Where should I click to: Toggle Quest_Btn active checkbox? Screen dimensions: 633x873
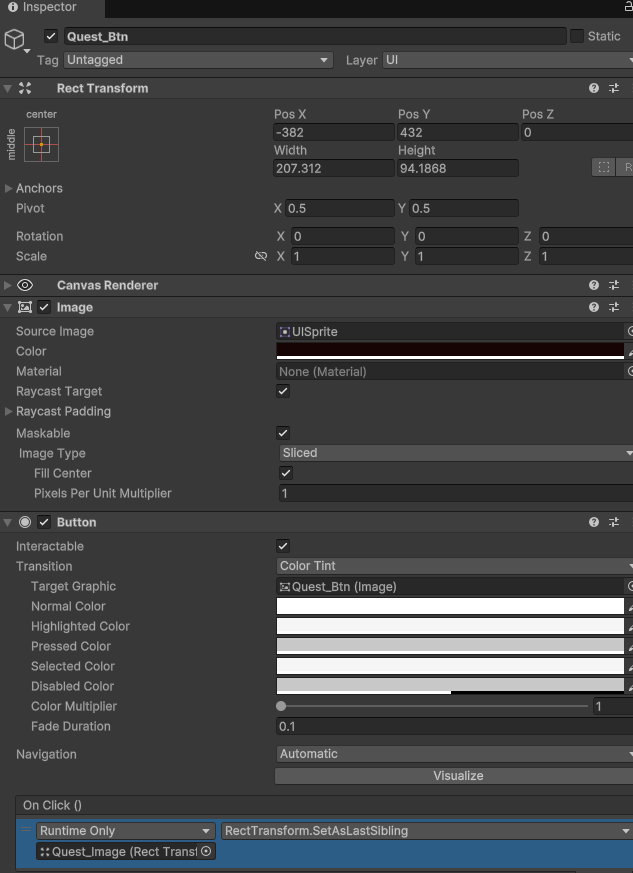click(51, 37)
